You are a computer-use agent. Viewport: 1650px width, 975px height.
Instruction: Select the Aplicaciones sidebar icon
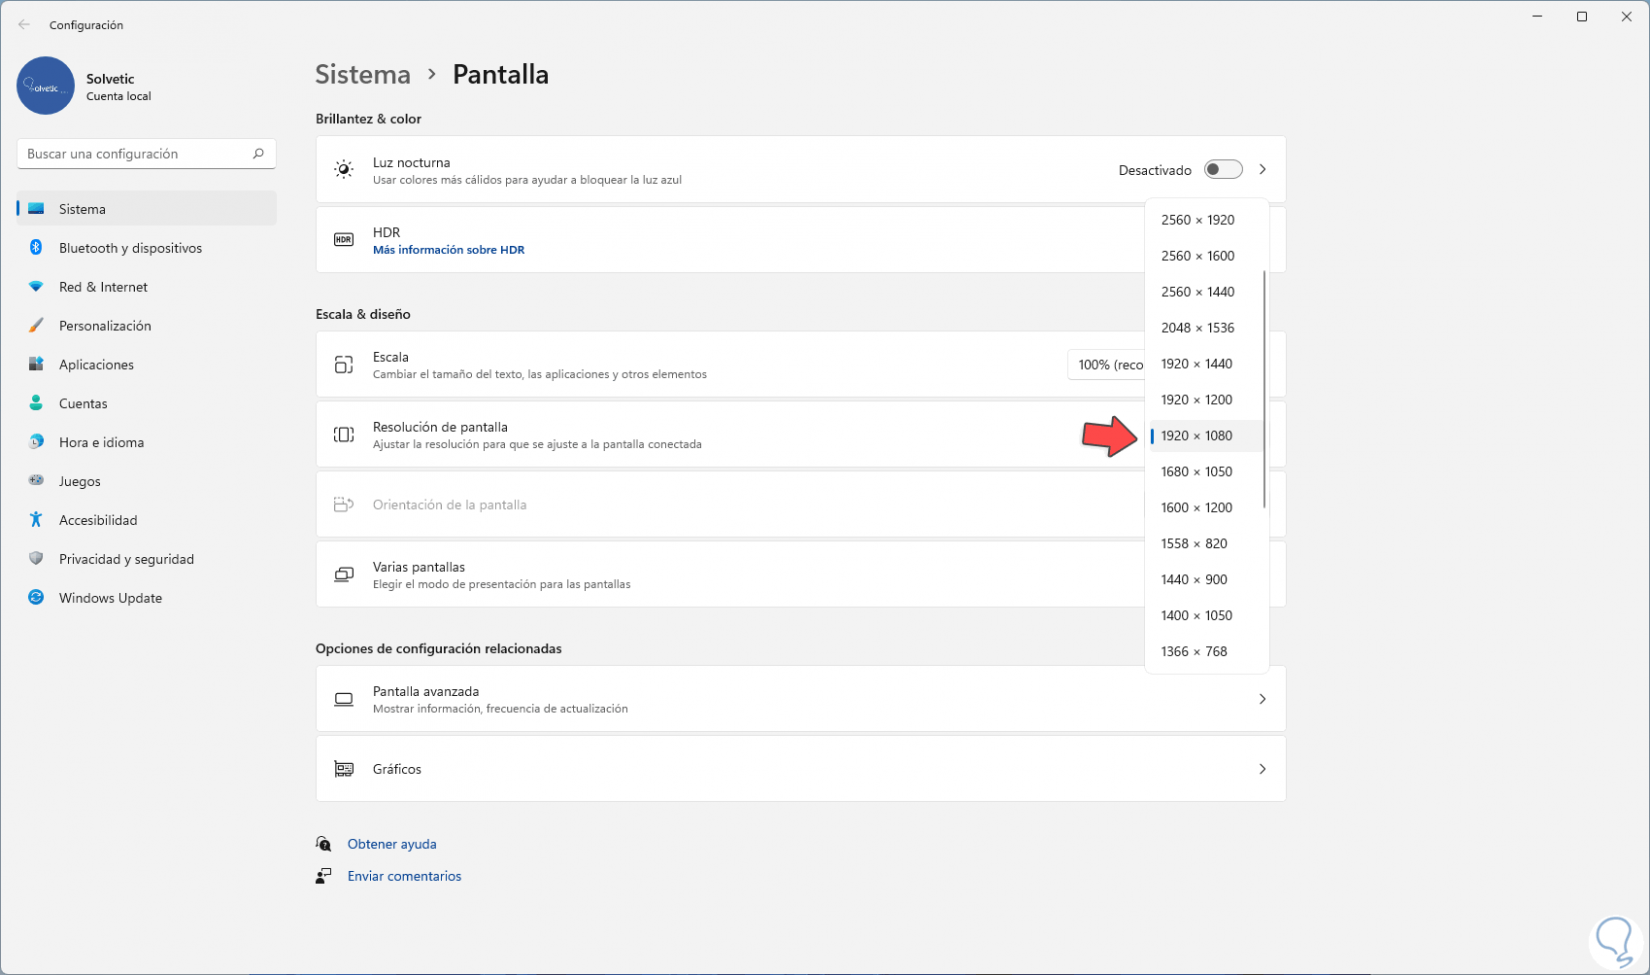pos(36,364)
